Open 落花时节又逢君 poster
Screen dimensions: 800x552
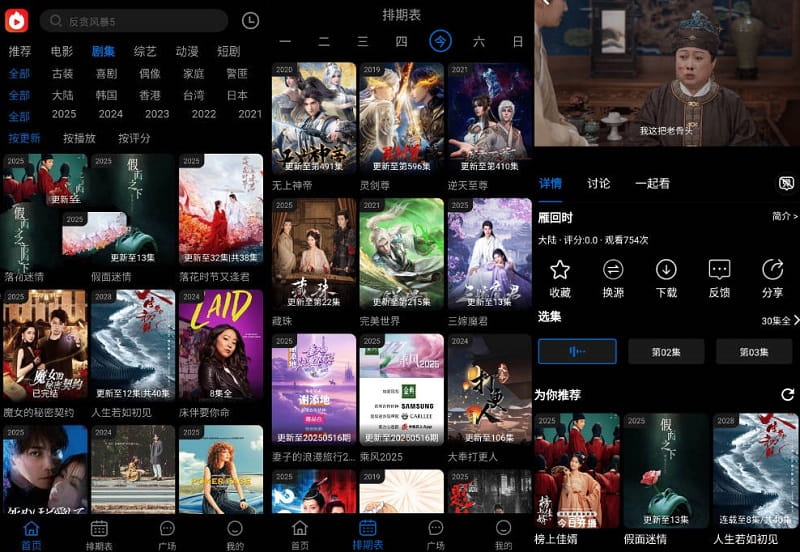click(x=221, y=210)
